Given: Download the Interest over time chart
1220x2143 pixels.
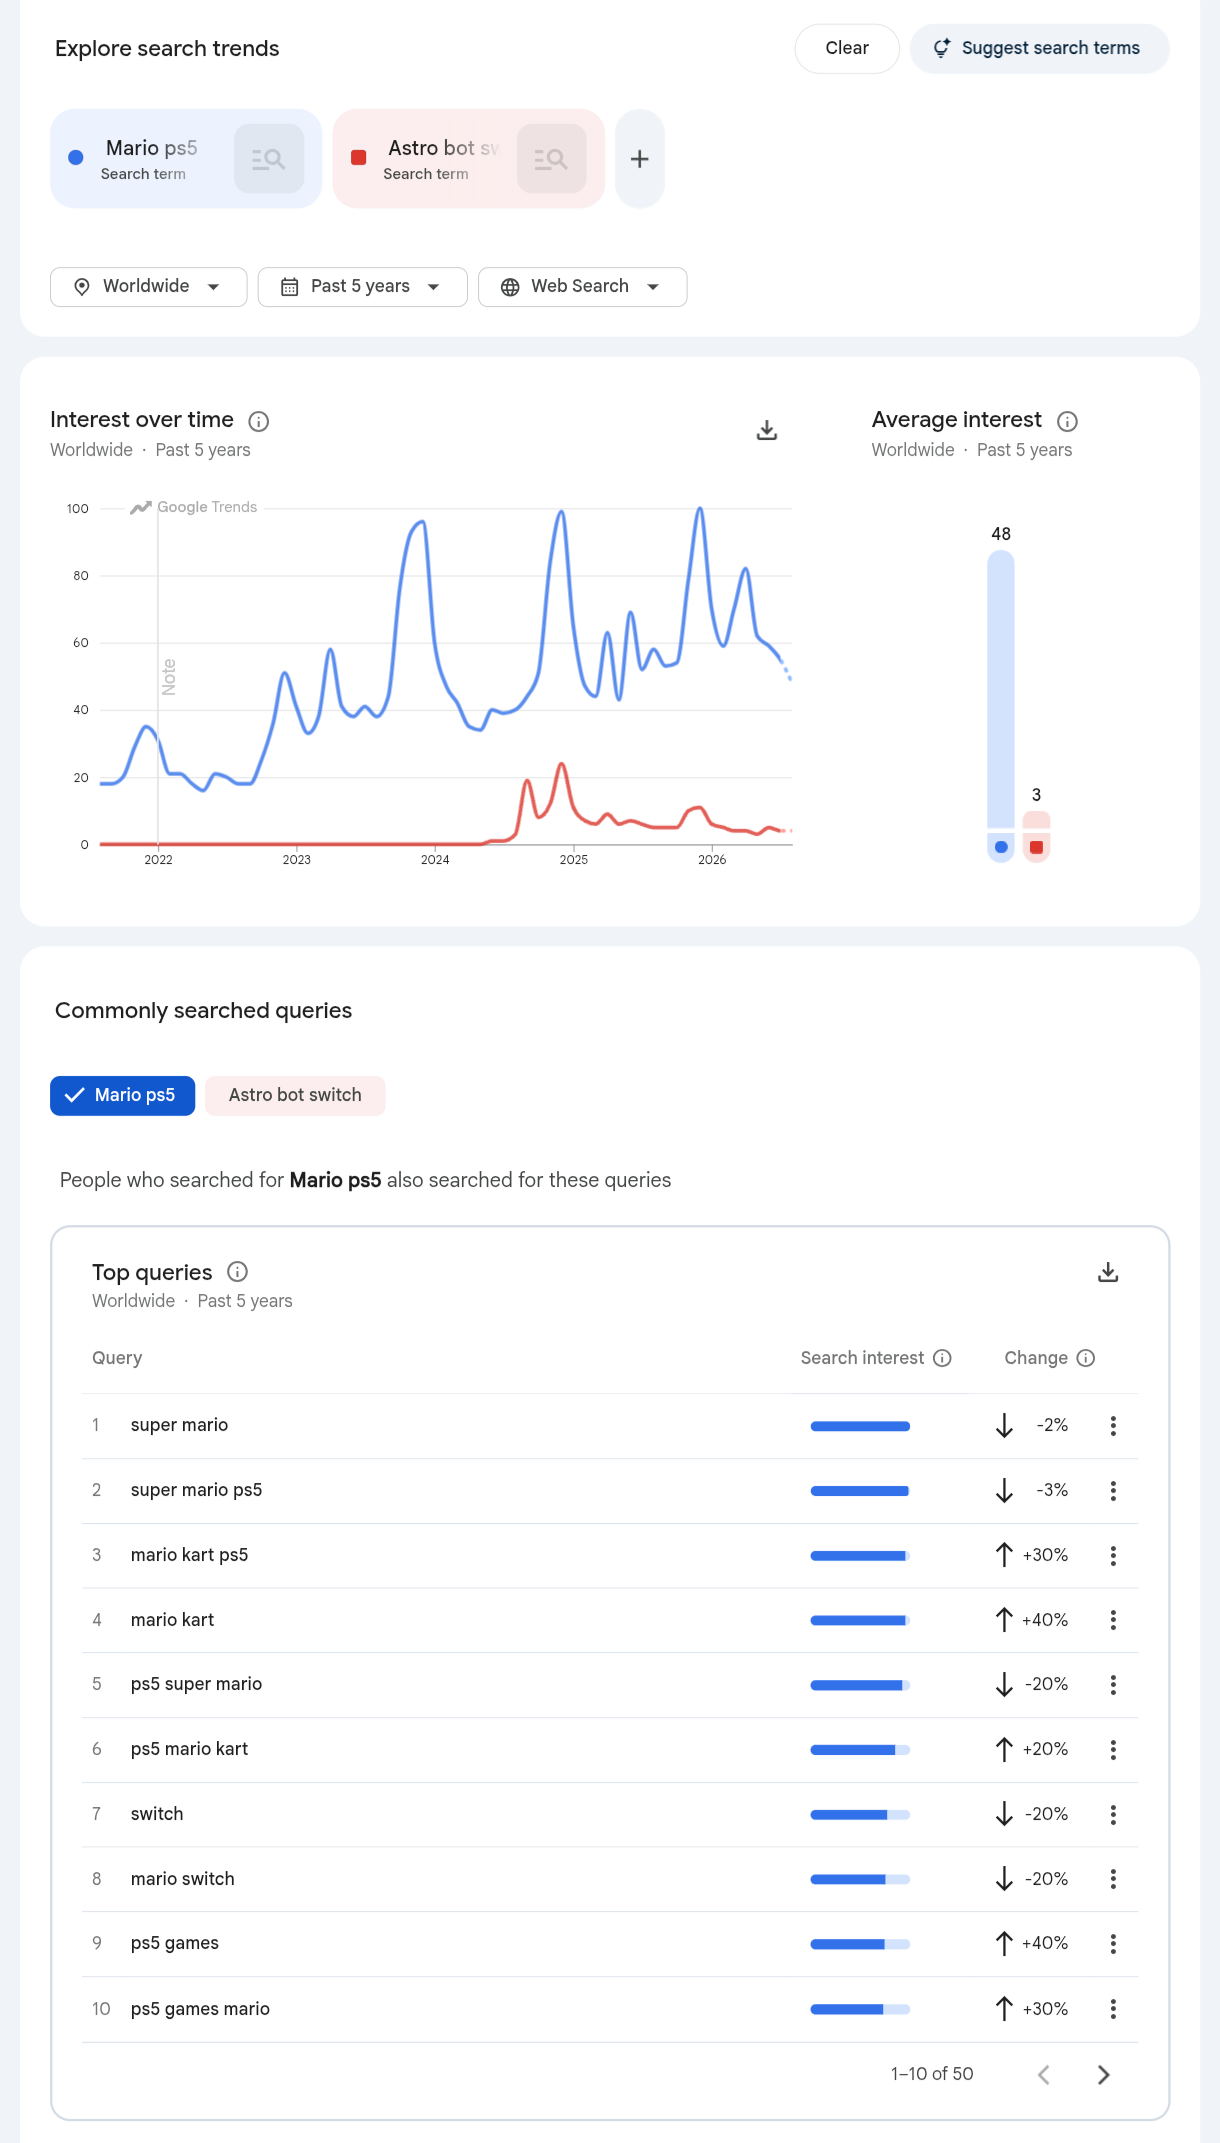Looking at the screenshot, I should (767, 430).
